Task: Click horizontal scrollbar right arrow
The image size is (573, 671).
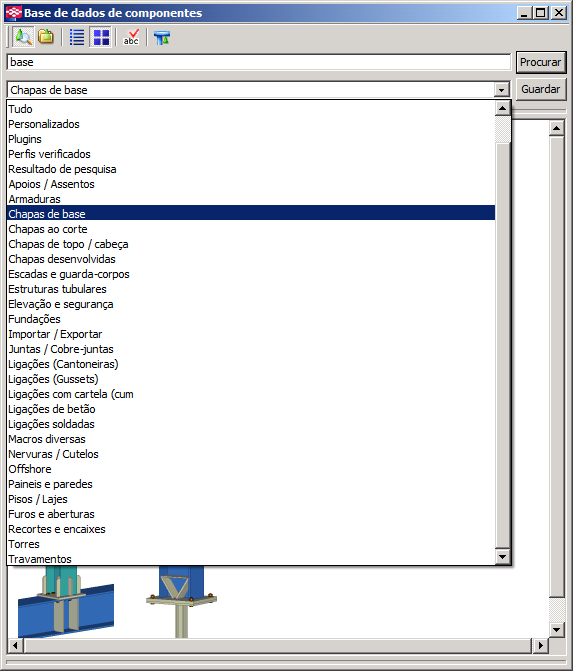Action: click(x=540, y=645)
